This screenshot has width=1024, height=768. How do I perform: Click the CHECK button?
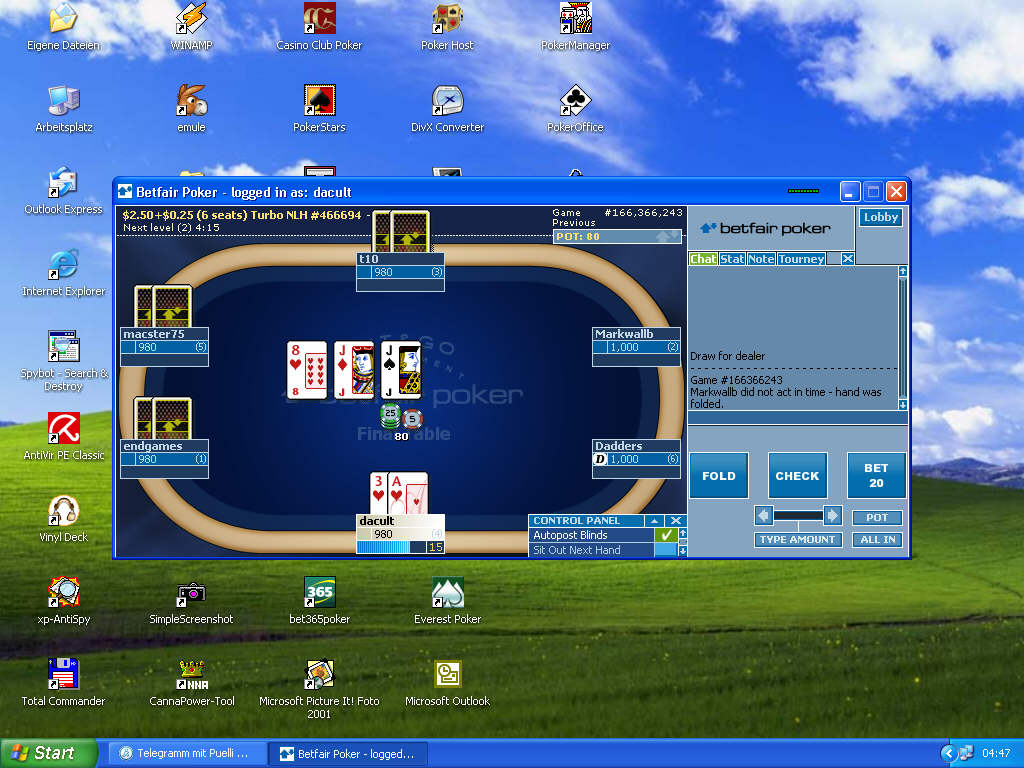click(x=797, y=476)
